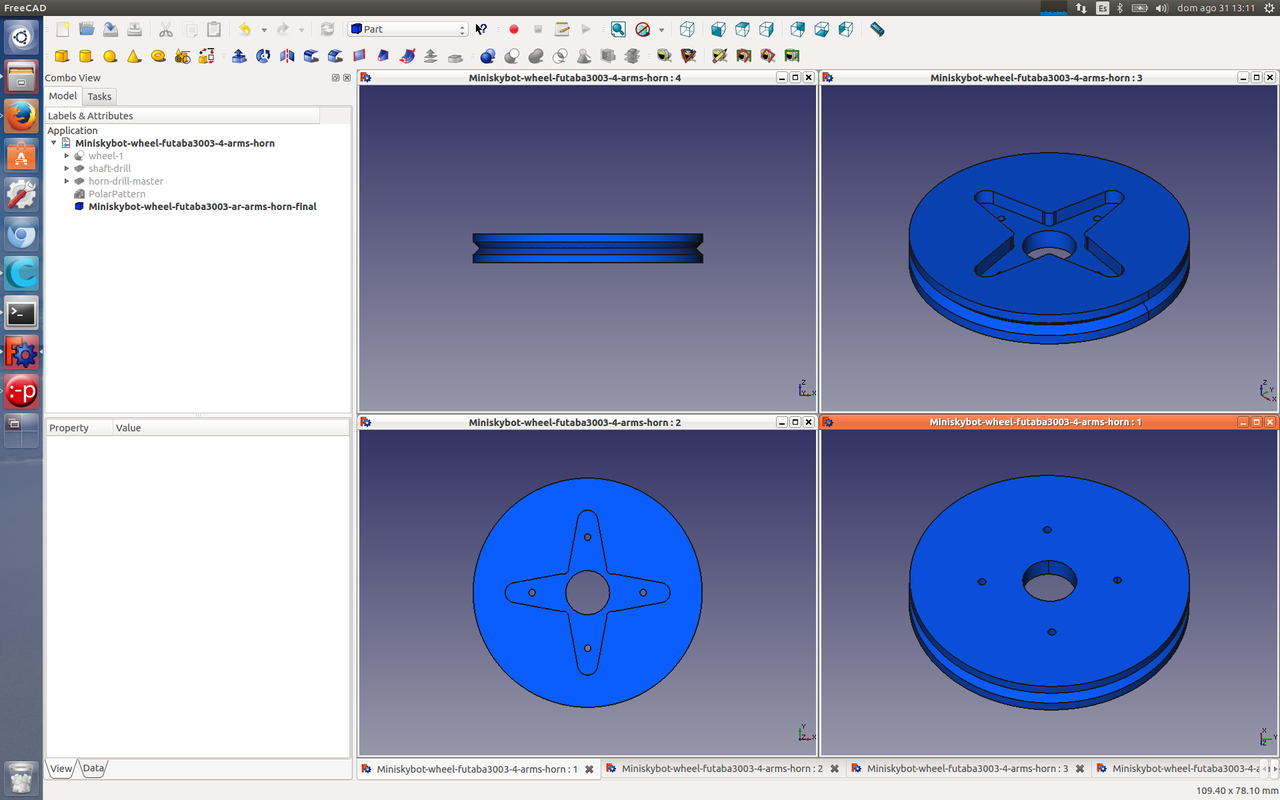Create a Box primitive from the Part toolbar
This screenshot has width=1280, height=800.
tap(62, 56)
